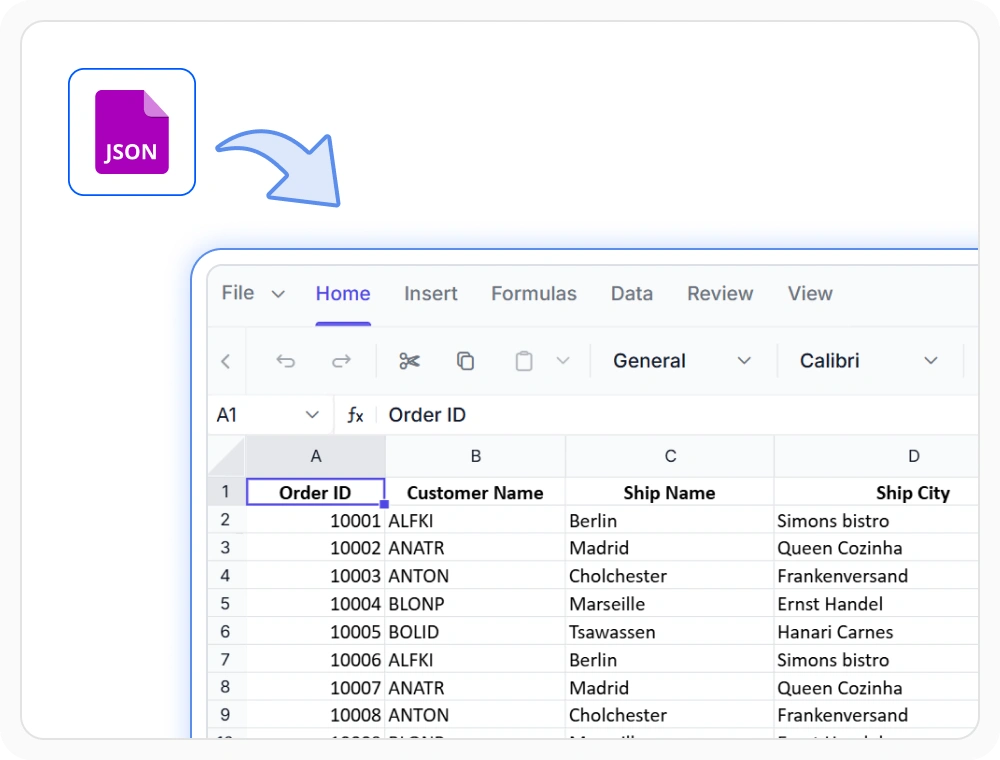Open the General number format dropdown

coord(682,361)
